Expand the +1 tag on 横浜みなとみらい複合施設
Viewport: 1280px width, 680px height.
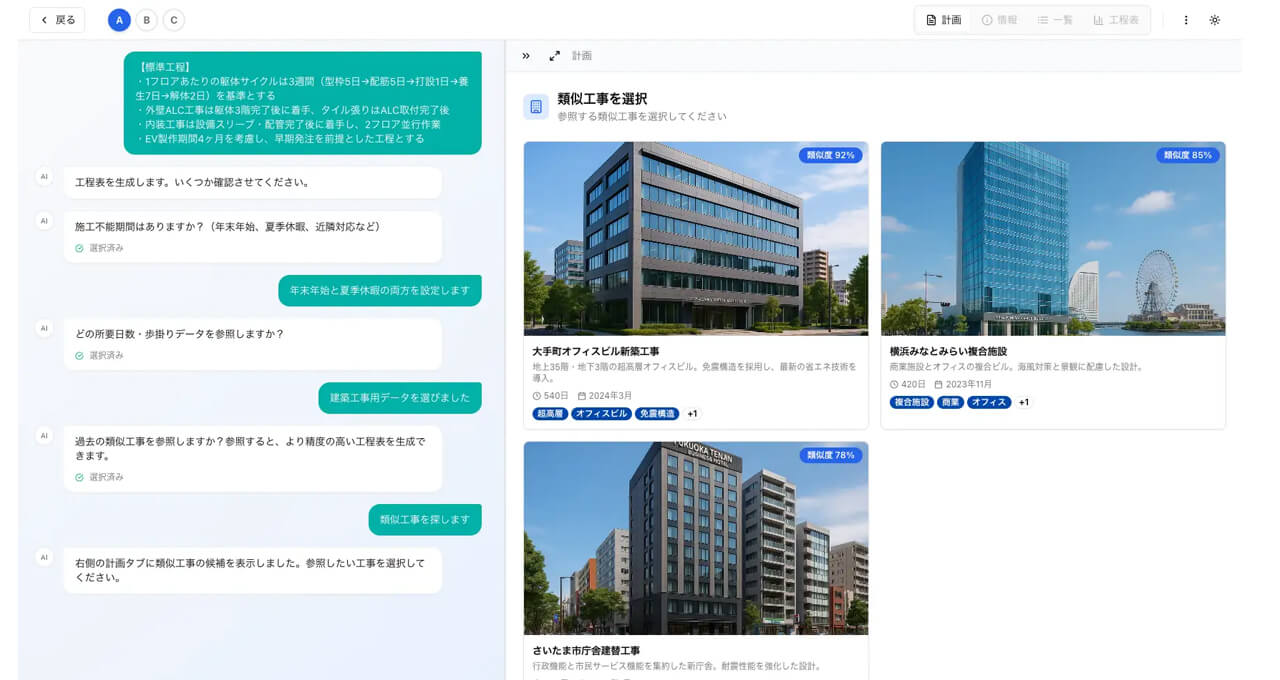tap(1022, 402)
